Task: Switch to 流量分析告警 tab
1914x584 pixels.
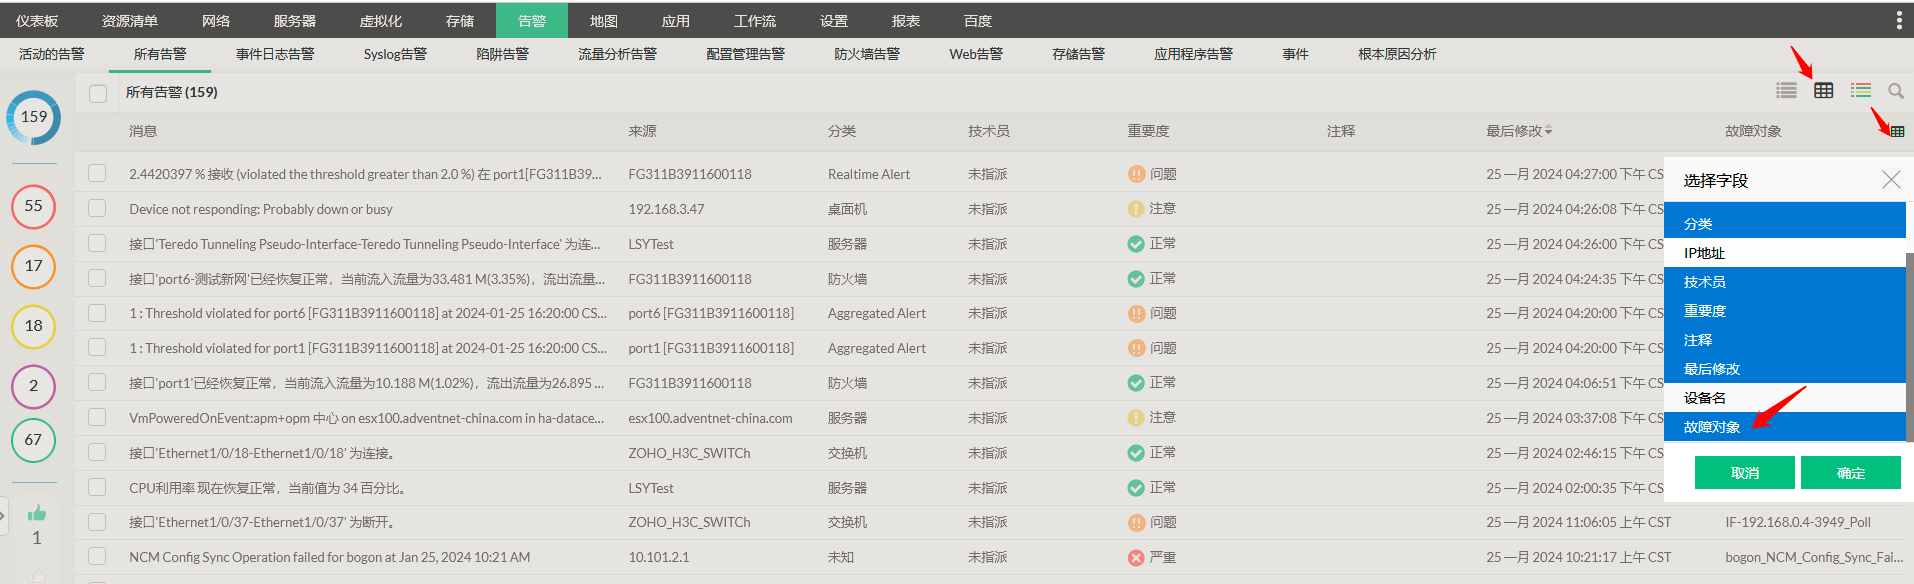Action: tap(618, 54)
